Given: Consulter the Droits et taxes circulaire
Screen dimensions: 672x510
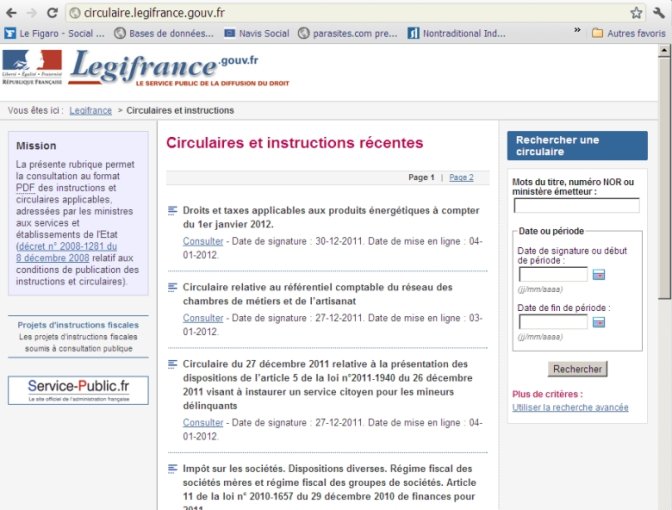Looking at the screenshot, I should 203,241.
